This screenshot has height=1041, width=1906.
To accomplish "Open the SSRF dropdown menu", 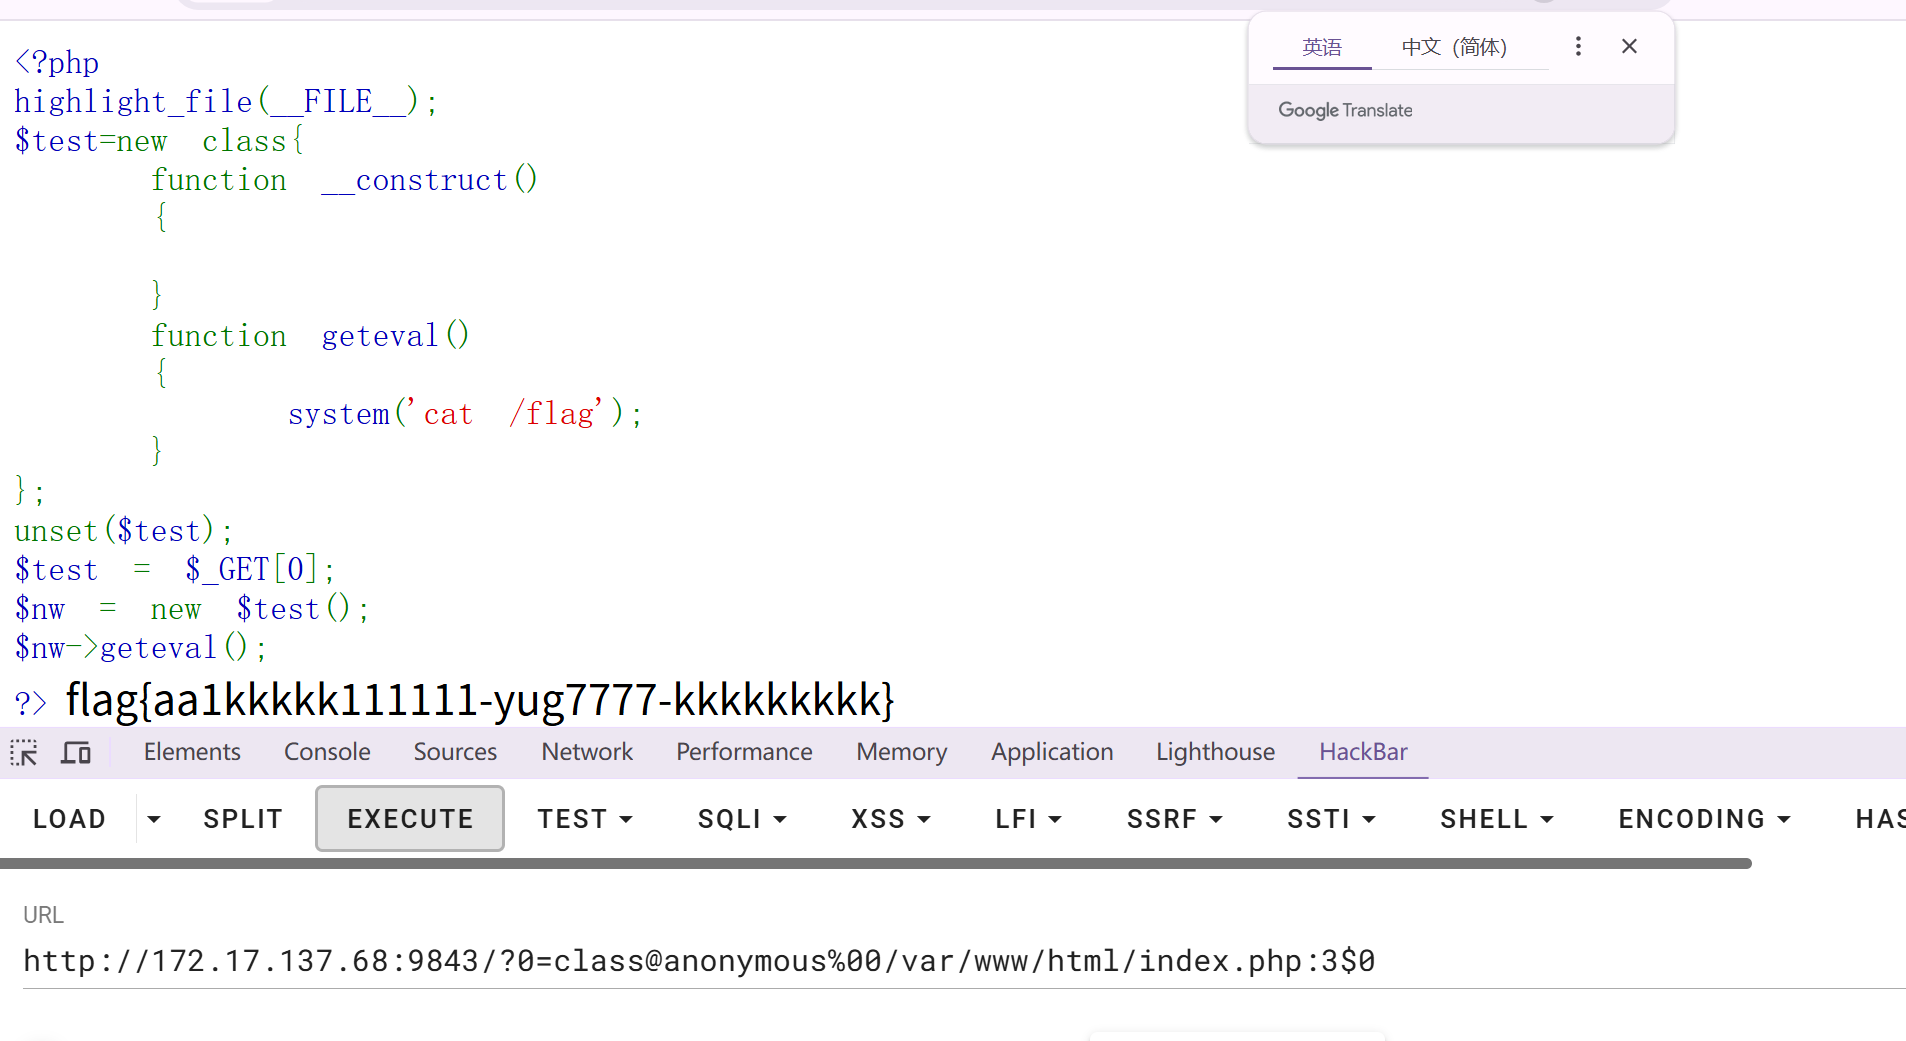I will (1174, 818).
